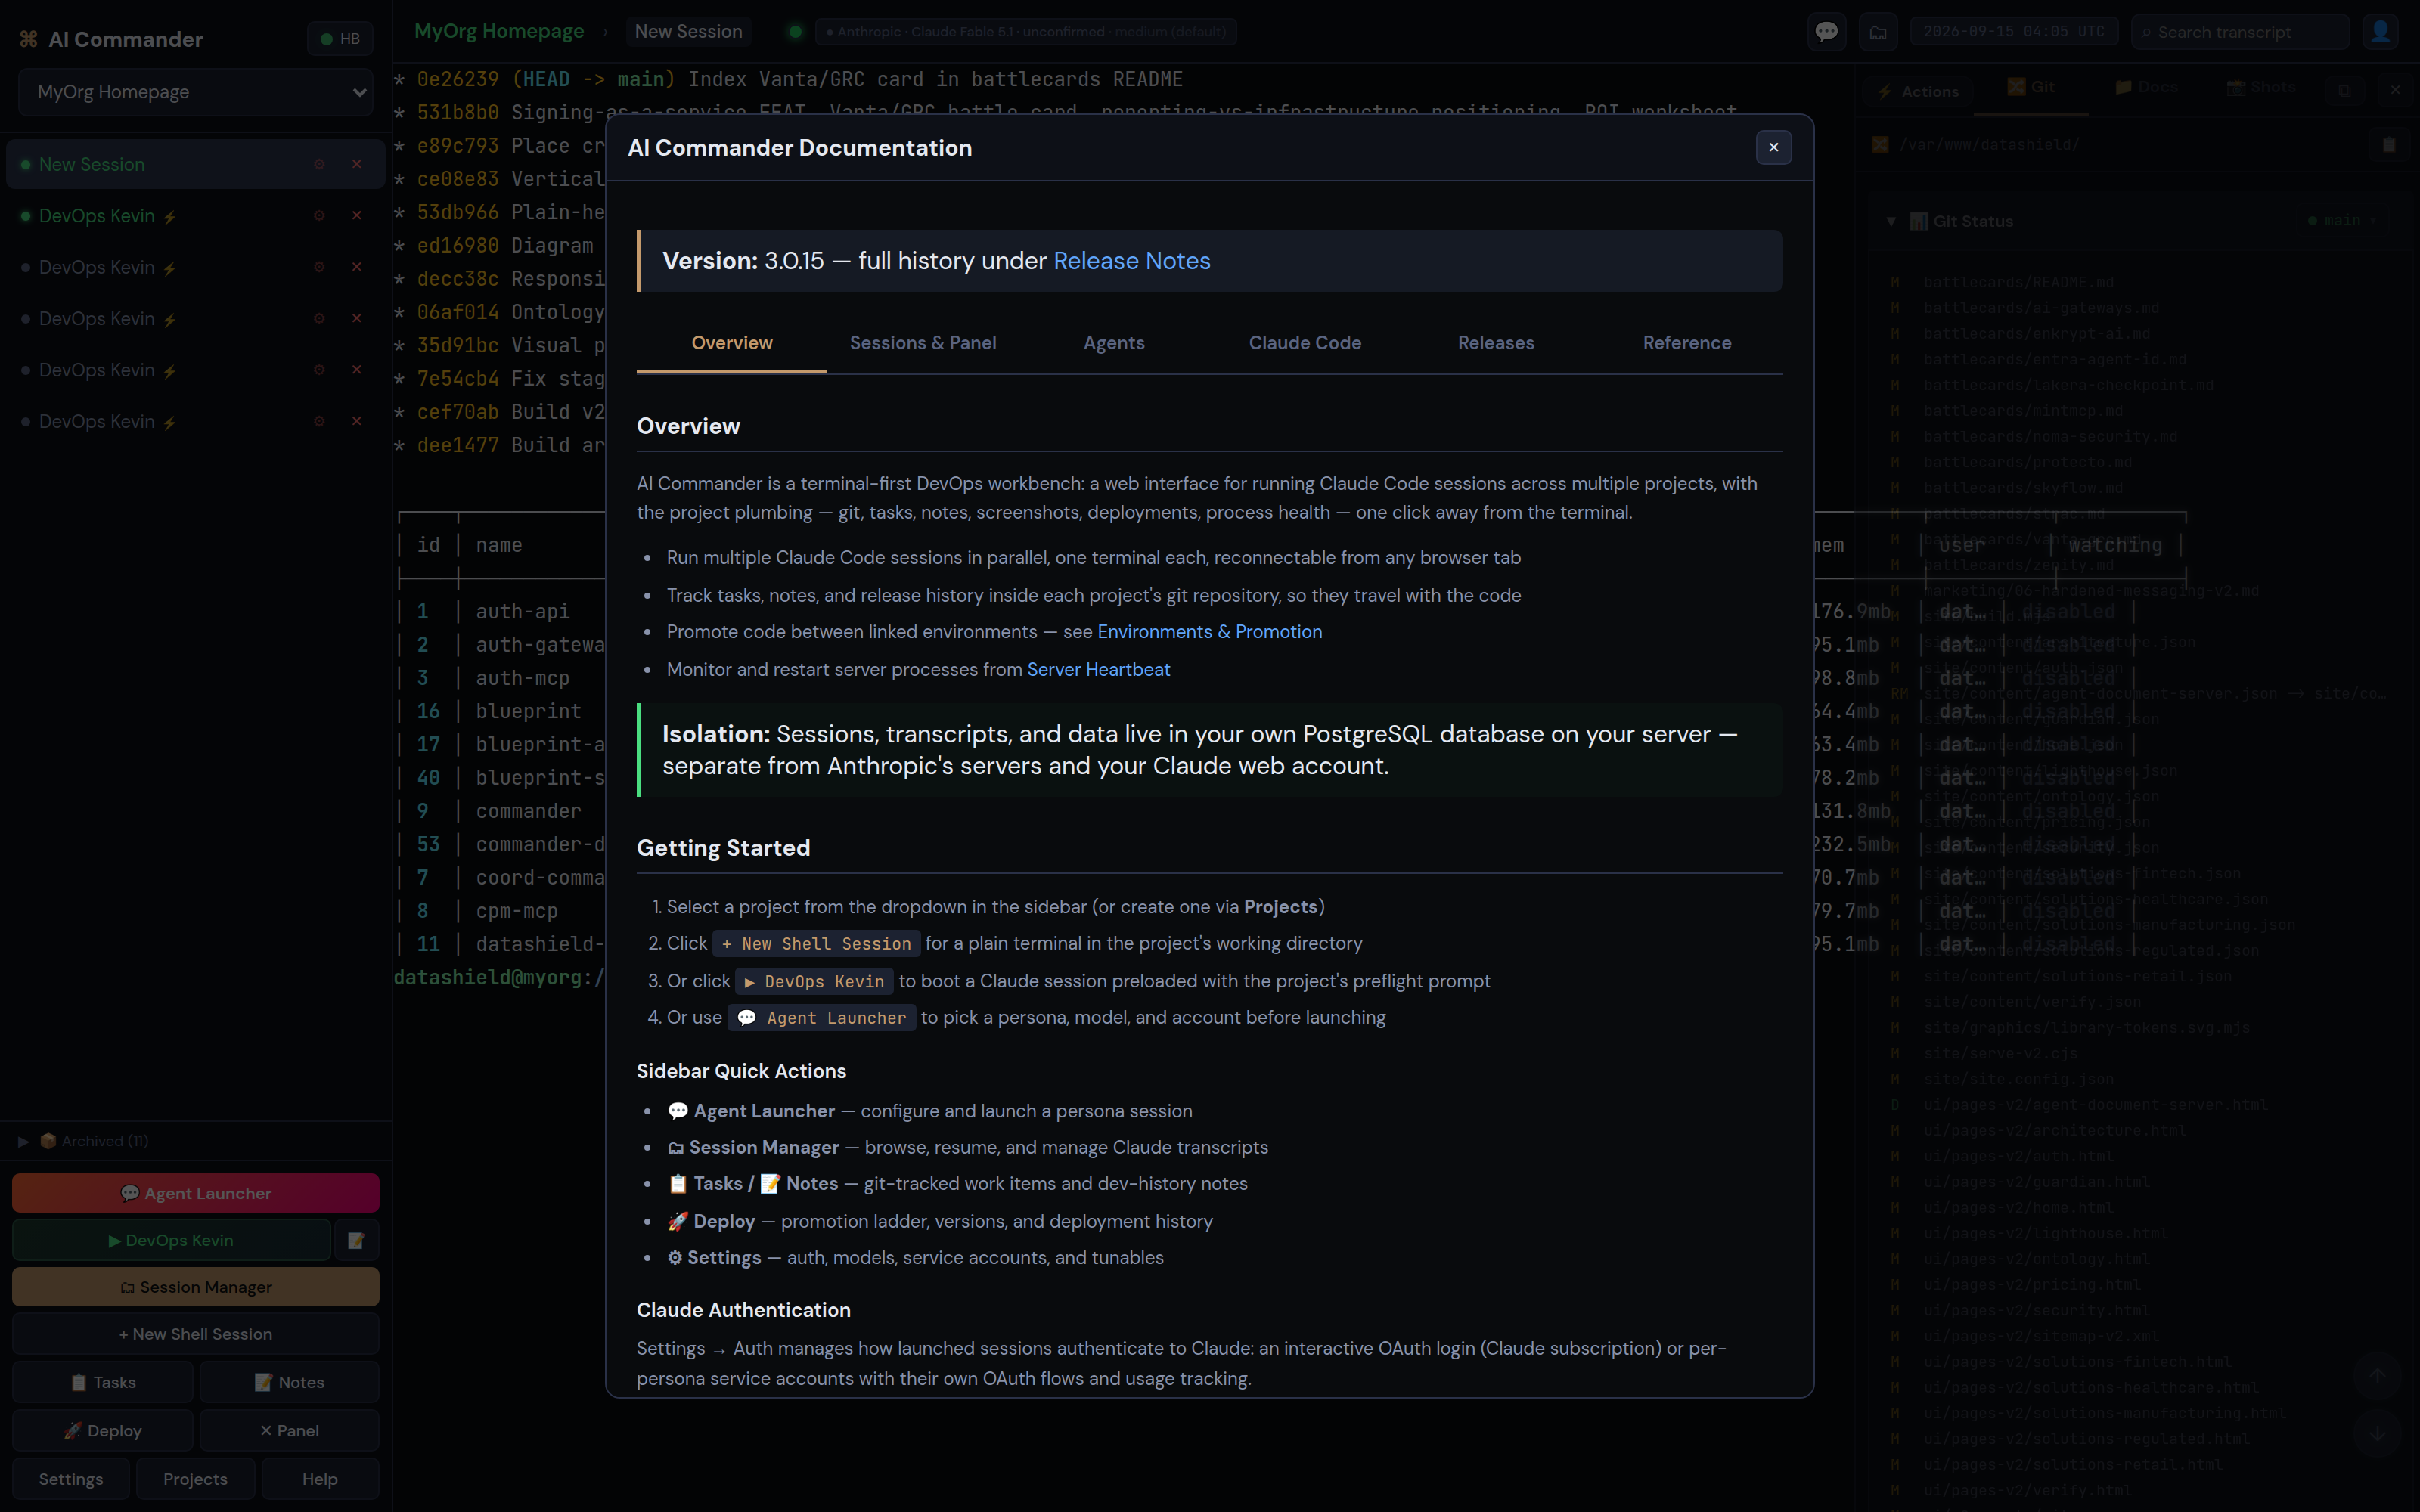Click the 0e26239 commit hash in terminal
Image resolution: width=2420 pixels, height=1512 pixels.
pyautogui.click(x=457, y=79)
